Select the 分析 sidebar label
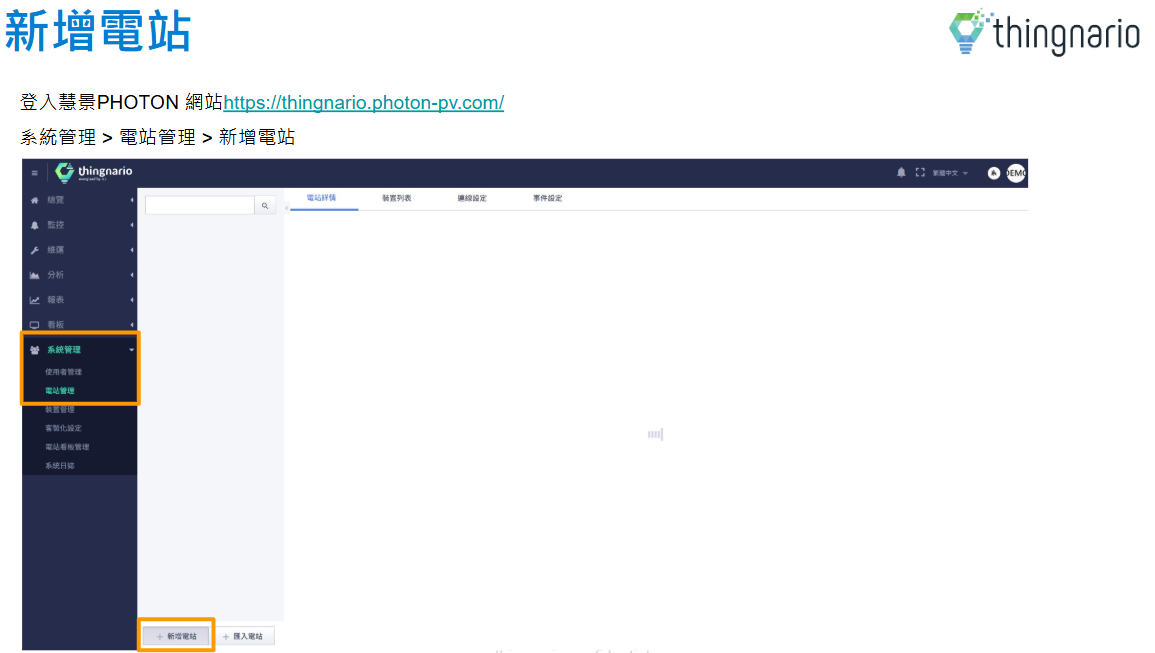 click(56, 275)
